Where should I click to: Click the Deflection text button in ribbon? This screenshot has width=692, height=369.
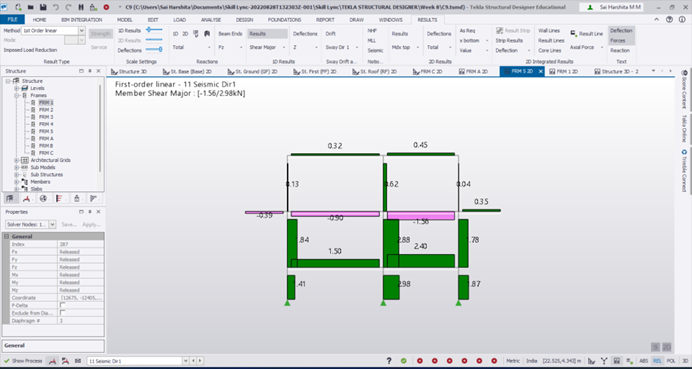tap(621, 30)
